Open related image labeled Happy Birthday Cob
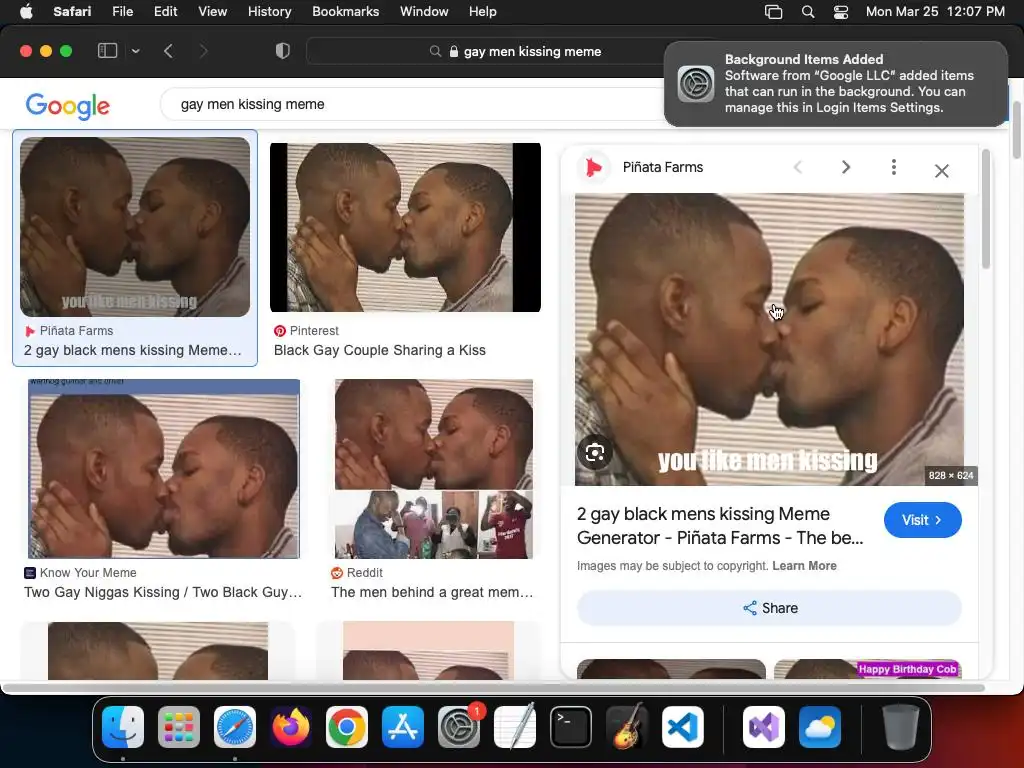1024x768 pixels. tap(868, 669)
